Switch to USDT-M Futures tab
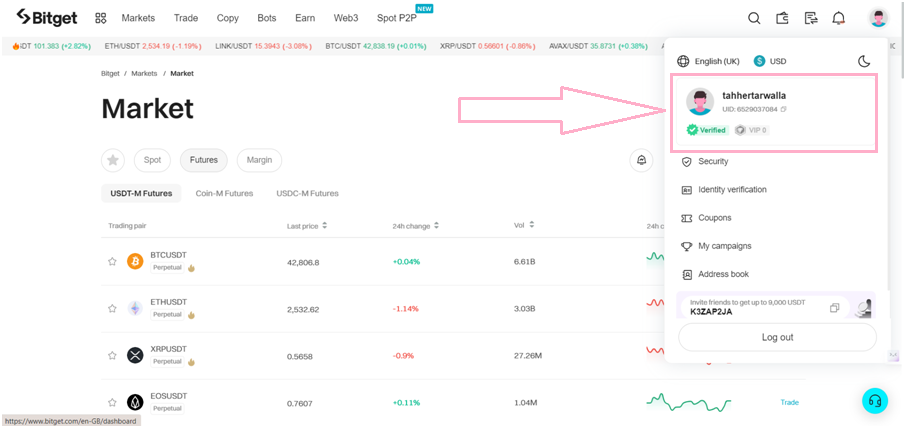 tap(141, 193)
